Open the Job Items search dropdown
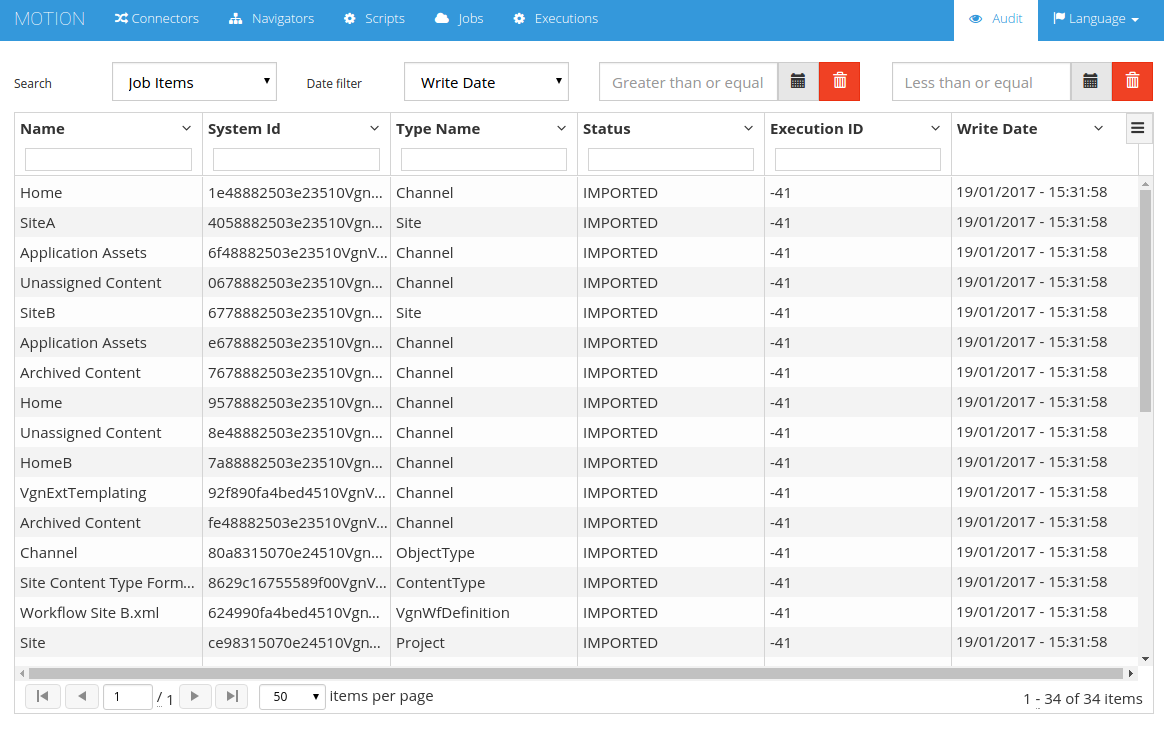 coord(194,82)
